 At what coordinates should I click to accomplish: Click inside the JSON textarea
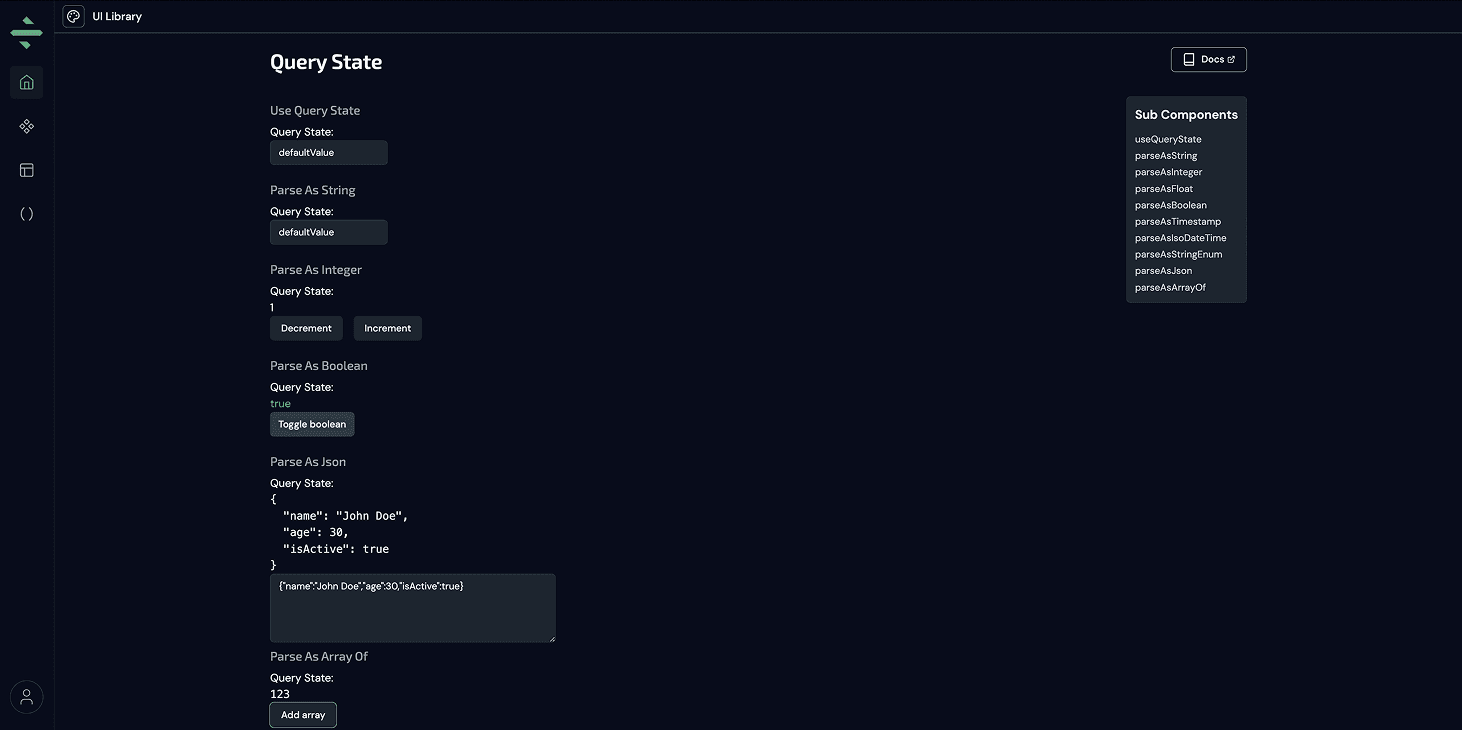[x=413, y=608]
